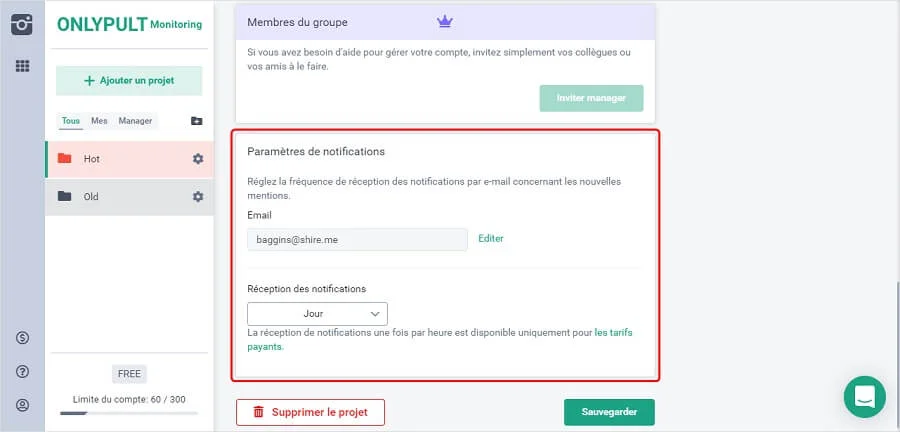Click the Supprimer le projet button
900x432 pixels.
(310, 412)
